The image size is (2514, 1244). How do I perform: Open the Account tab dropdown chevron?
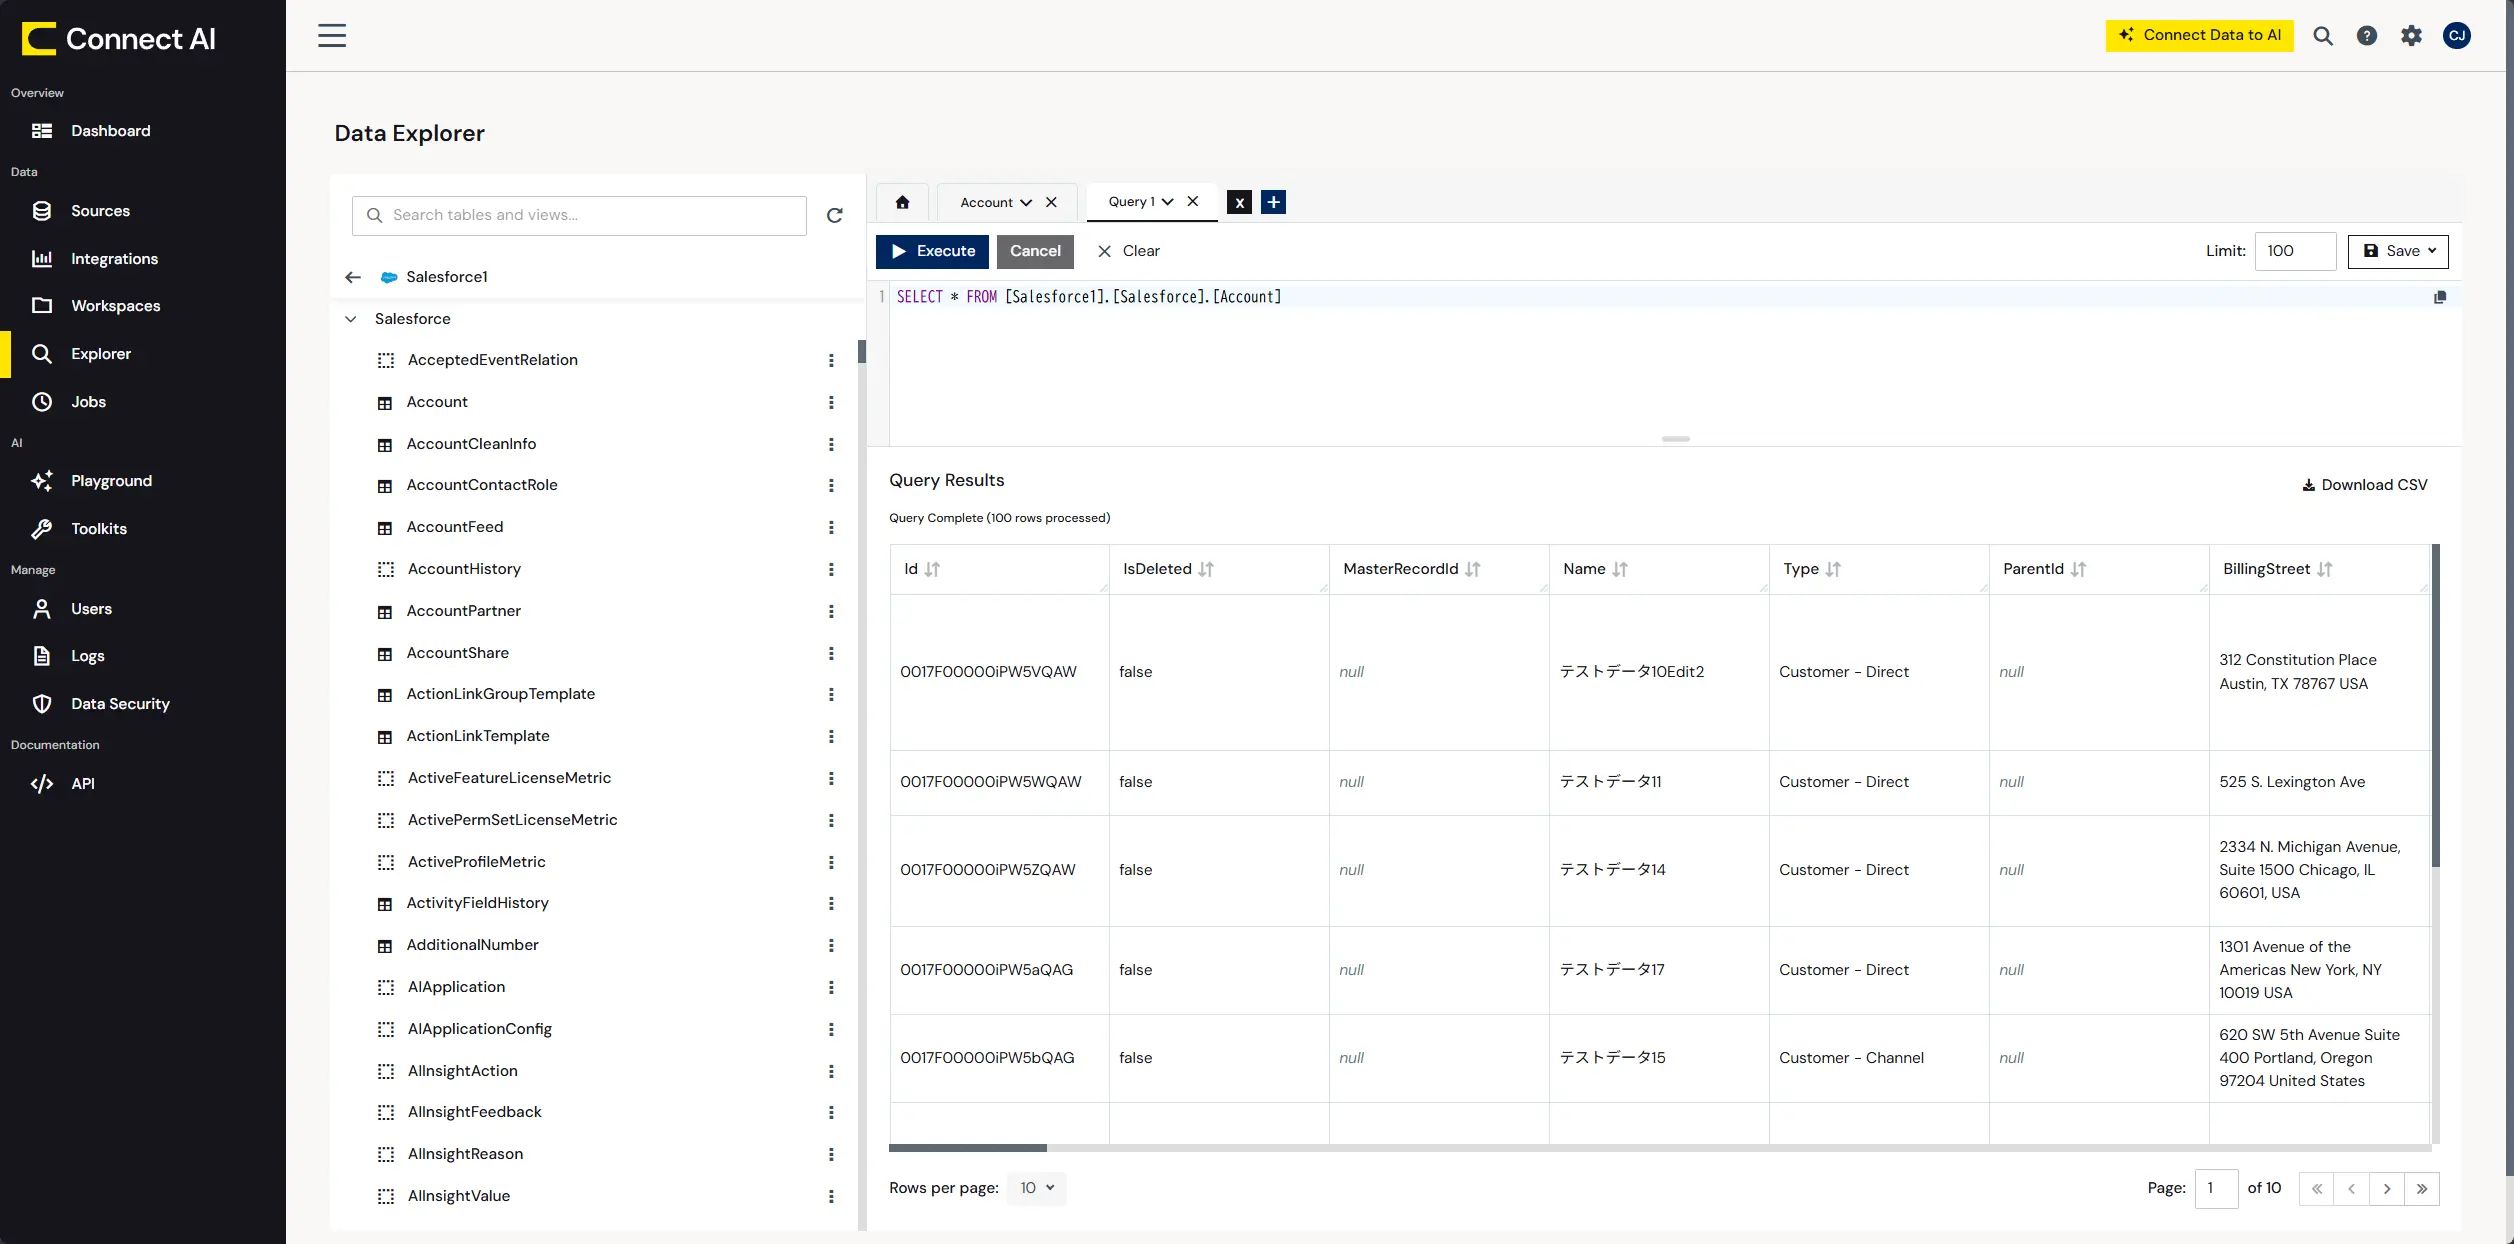pyautogui.click(x=1026, y=202)
